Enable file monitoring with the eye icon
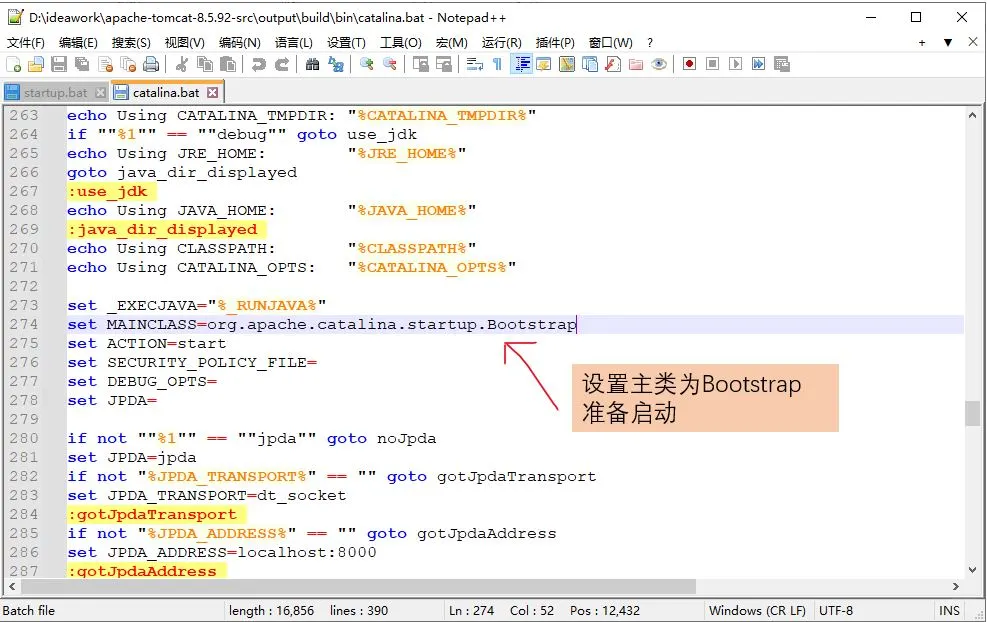 [658, 63]
